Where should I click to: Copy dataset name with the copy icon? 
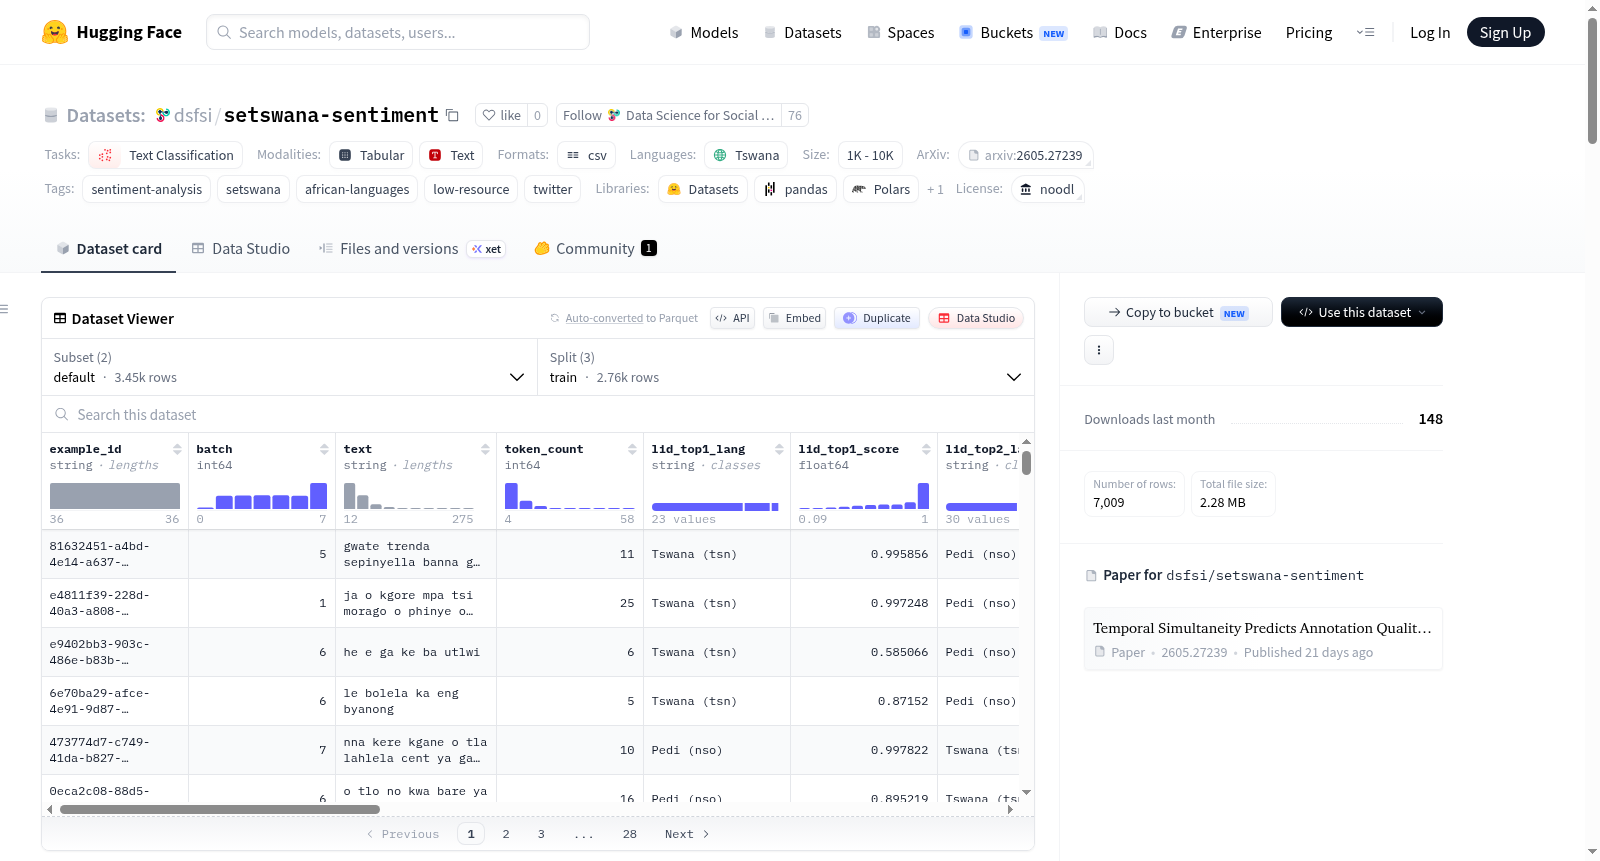tap(452, 115)
